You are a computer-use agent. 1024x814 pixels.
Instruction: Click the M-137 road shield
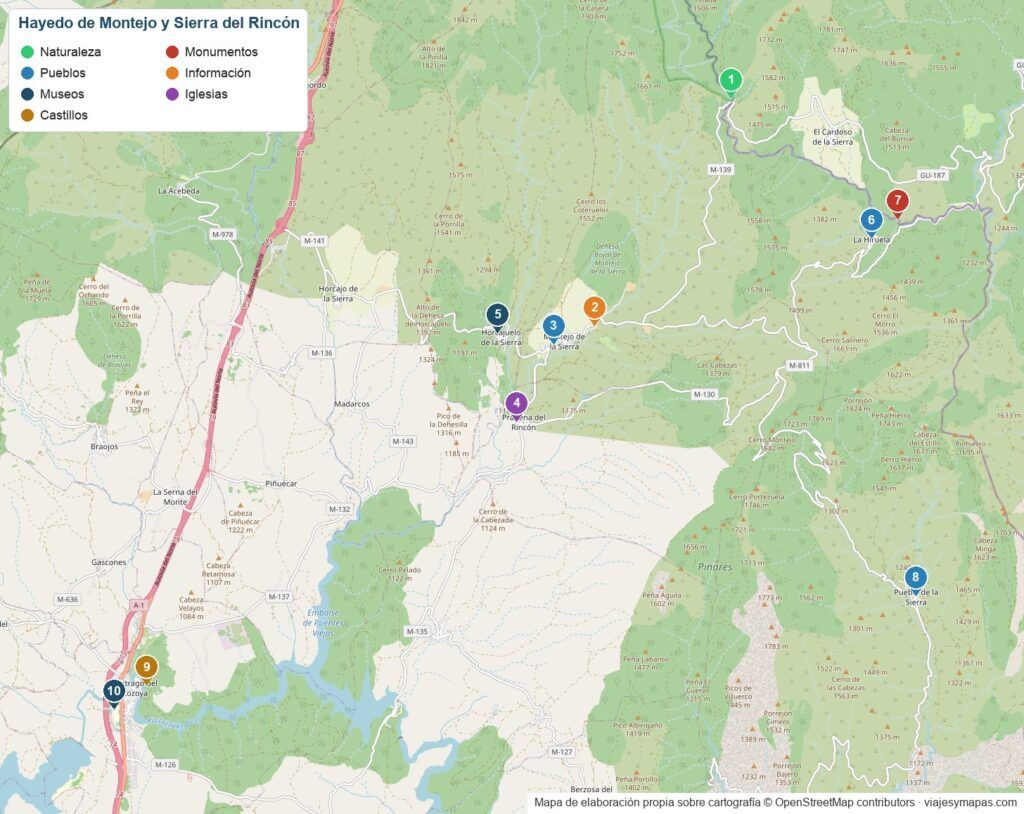(x=279, y=596)
